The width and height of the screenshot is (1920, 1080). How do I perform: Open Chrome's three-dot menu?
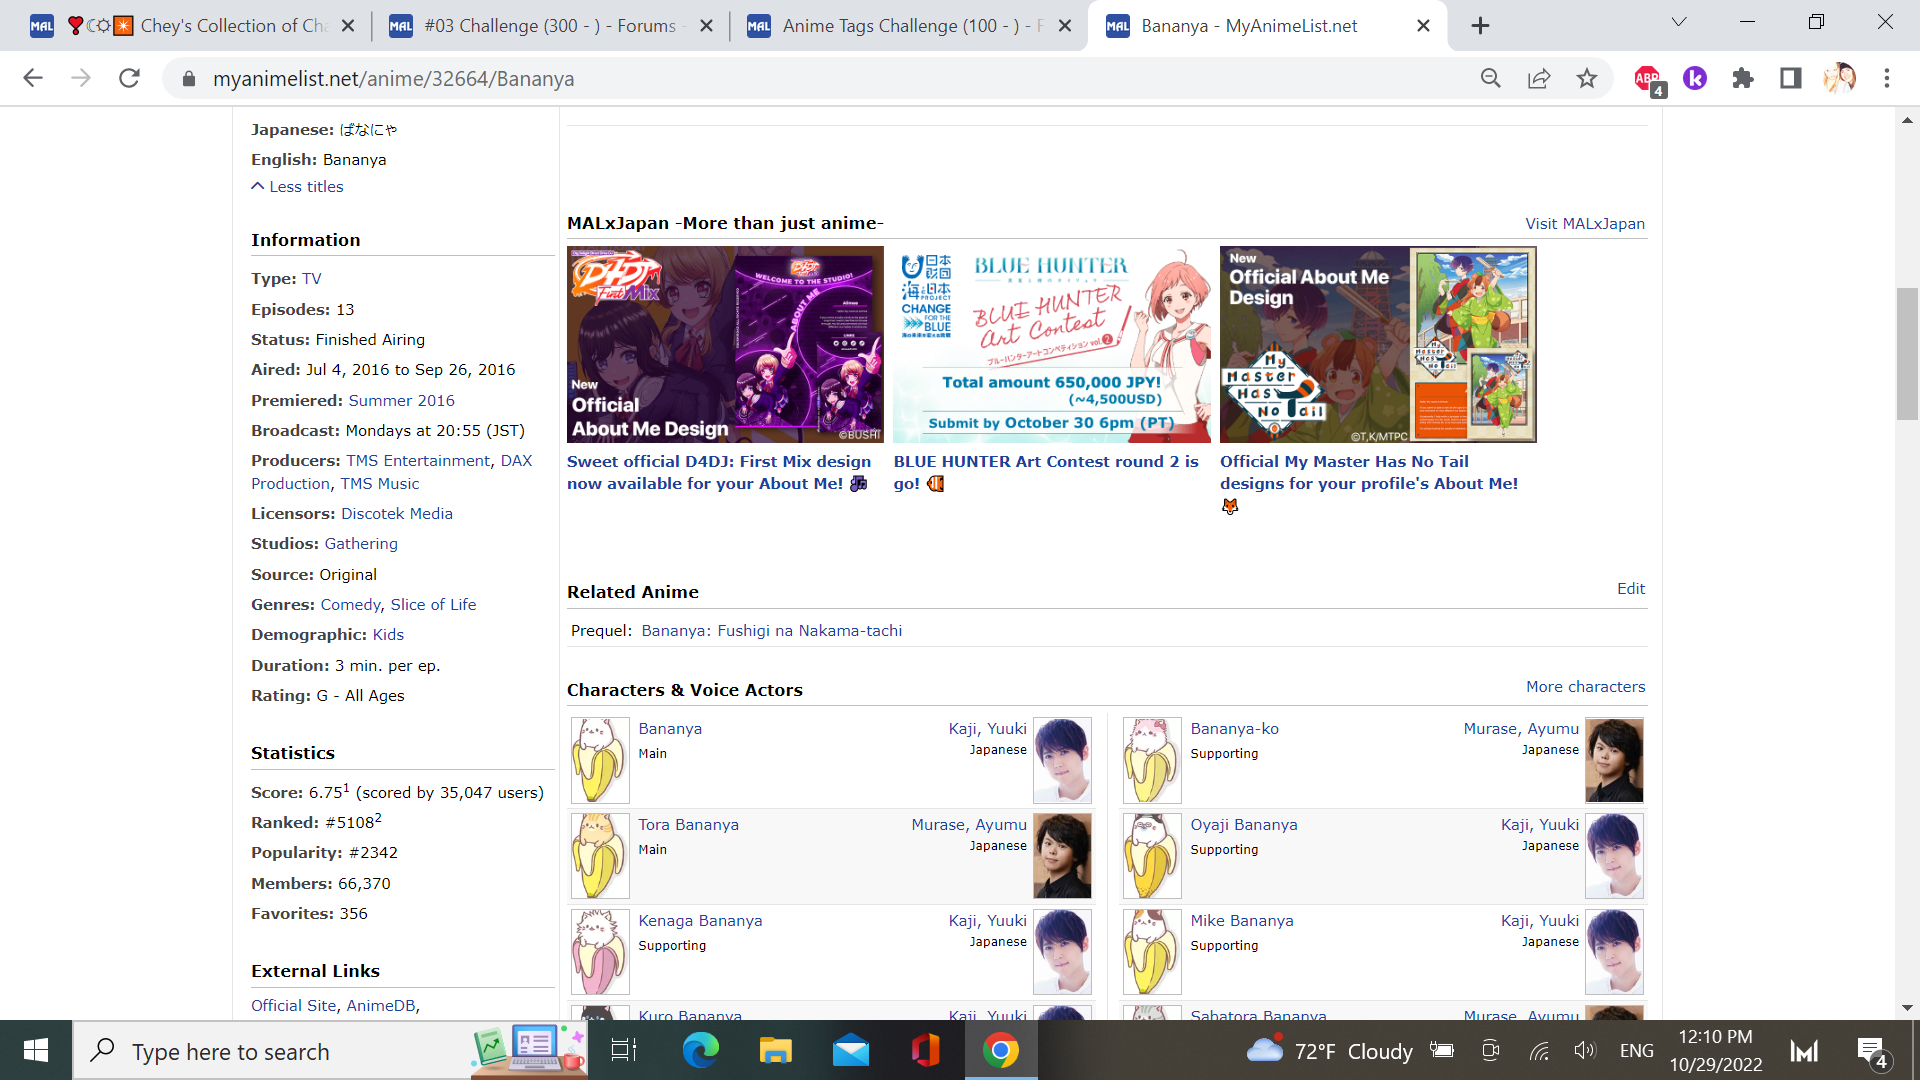click(x=1887, y=78)
